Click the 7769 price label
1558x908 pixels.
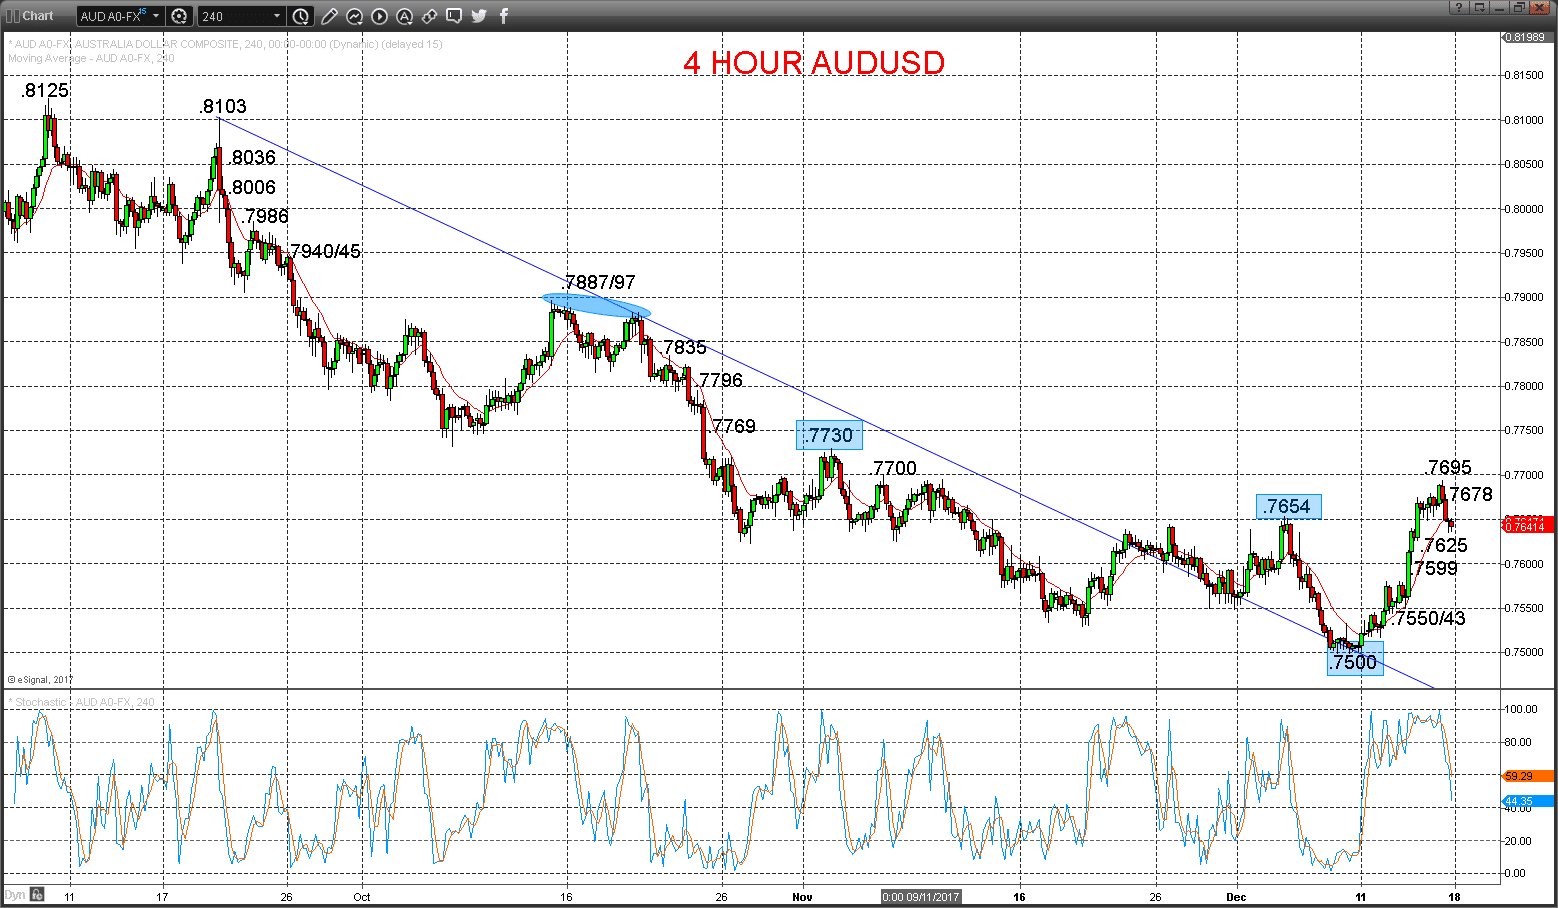tap(734, 426)
